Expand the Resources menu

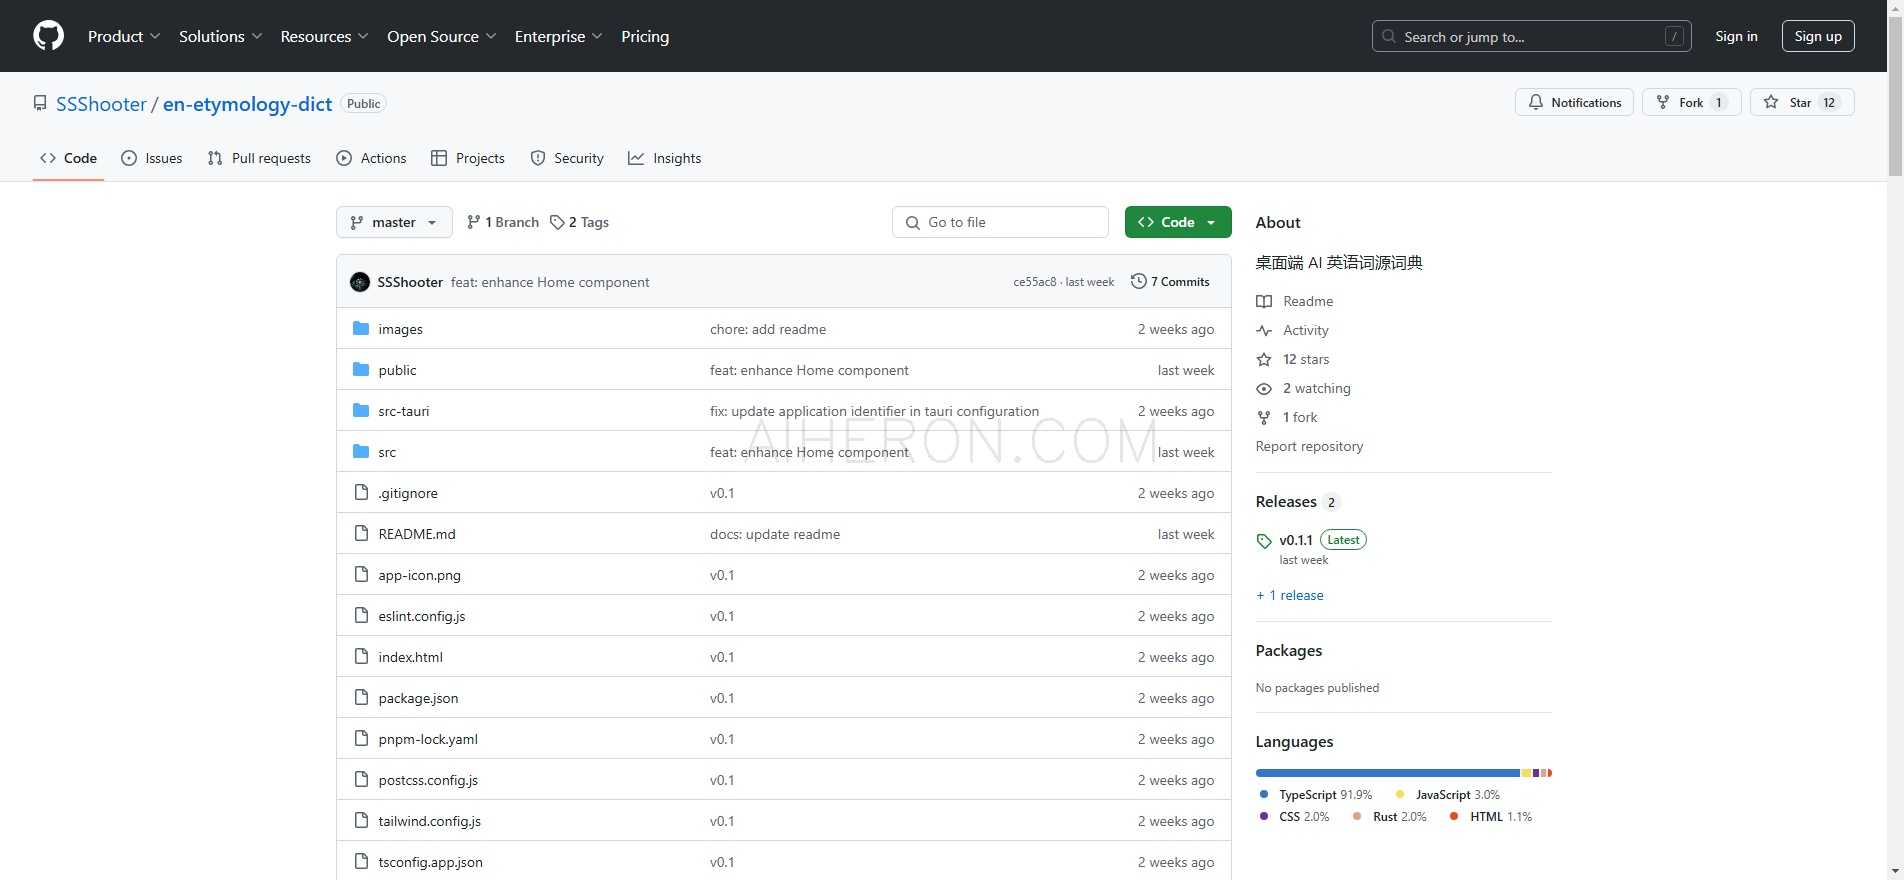point(325,36)
